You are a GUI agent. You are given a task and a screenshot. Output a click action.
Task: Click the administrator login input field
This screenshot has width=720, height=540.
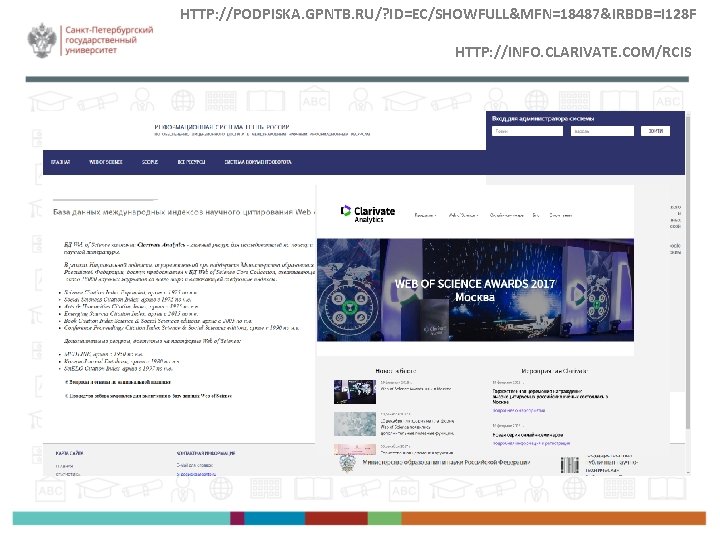pos(527,131)
